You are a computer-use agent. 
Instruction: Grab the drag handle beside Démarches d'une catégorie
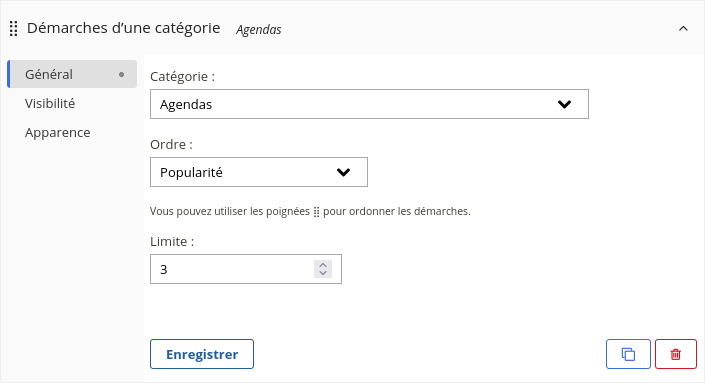point(13,29)
